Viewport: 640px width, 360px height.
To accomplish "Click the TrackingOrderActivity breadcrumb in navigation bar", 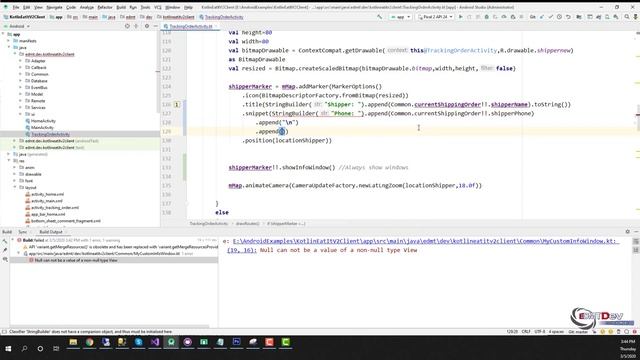I will coord(221,17).
